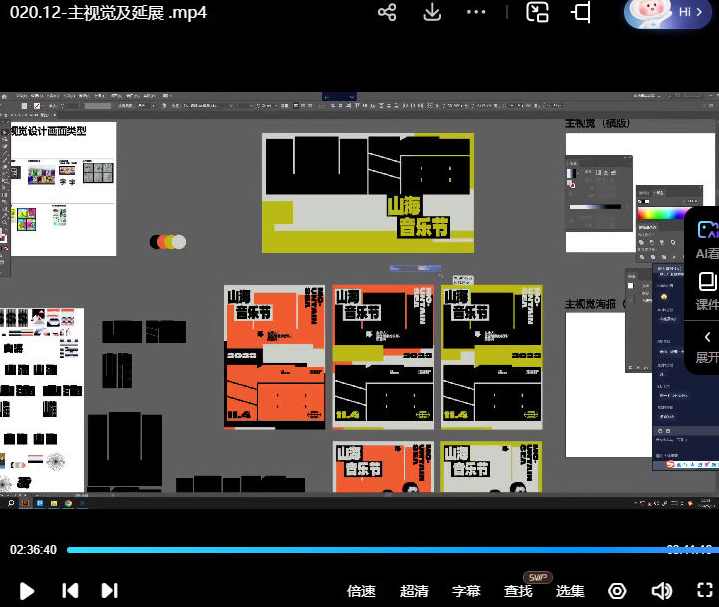
Task: Skip to the previous video
Action: point(70,591)
